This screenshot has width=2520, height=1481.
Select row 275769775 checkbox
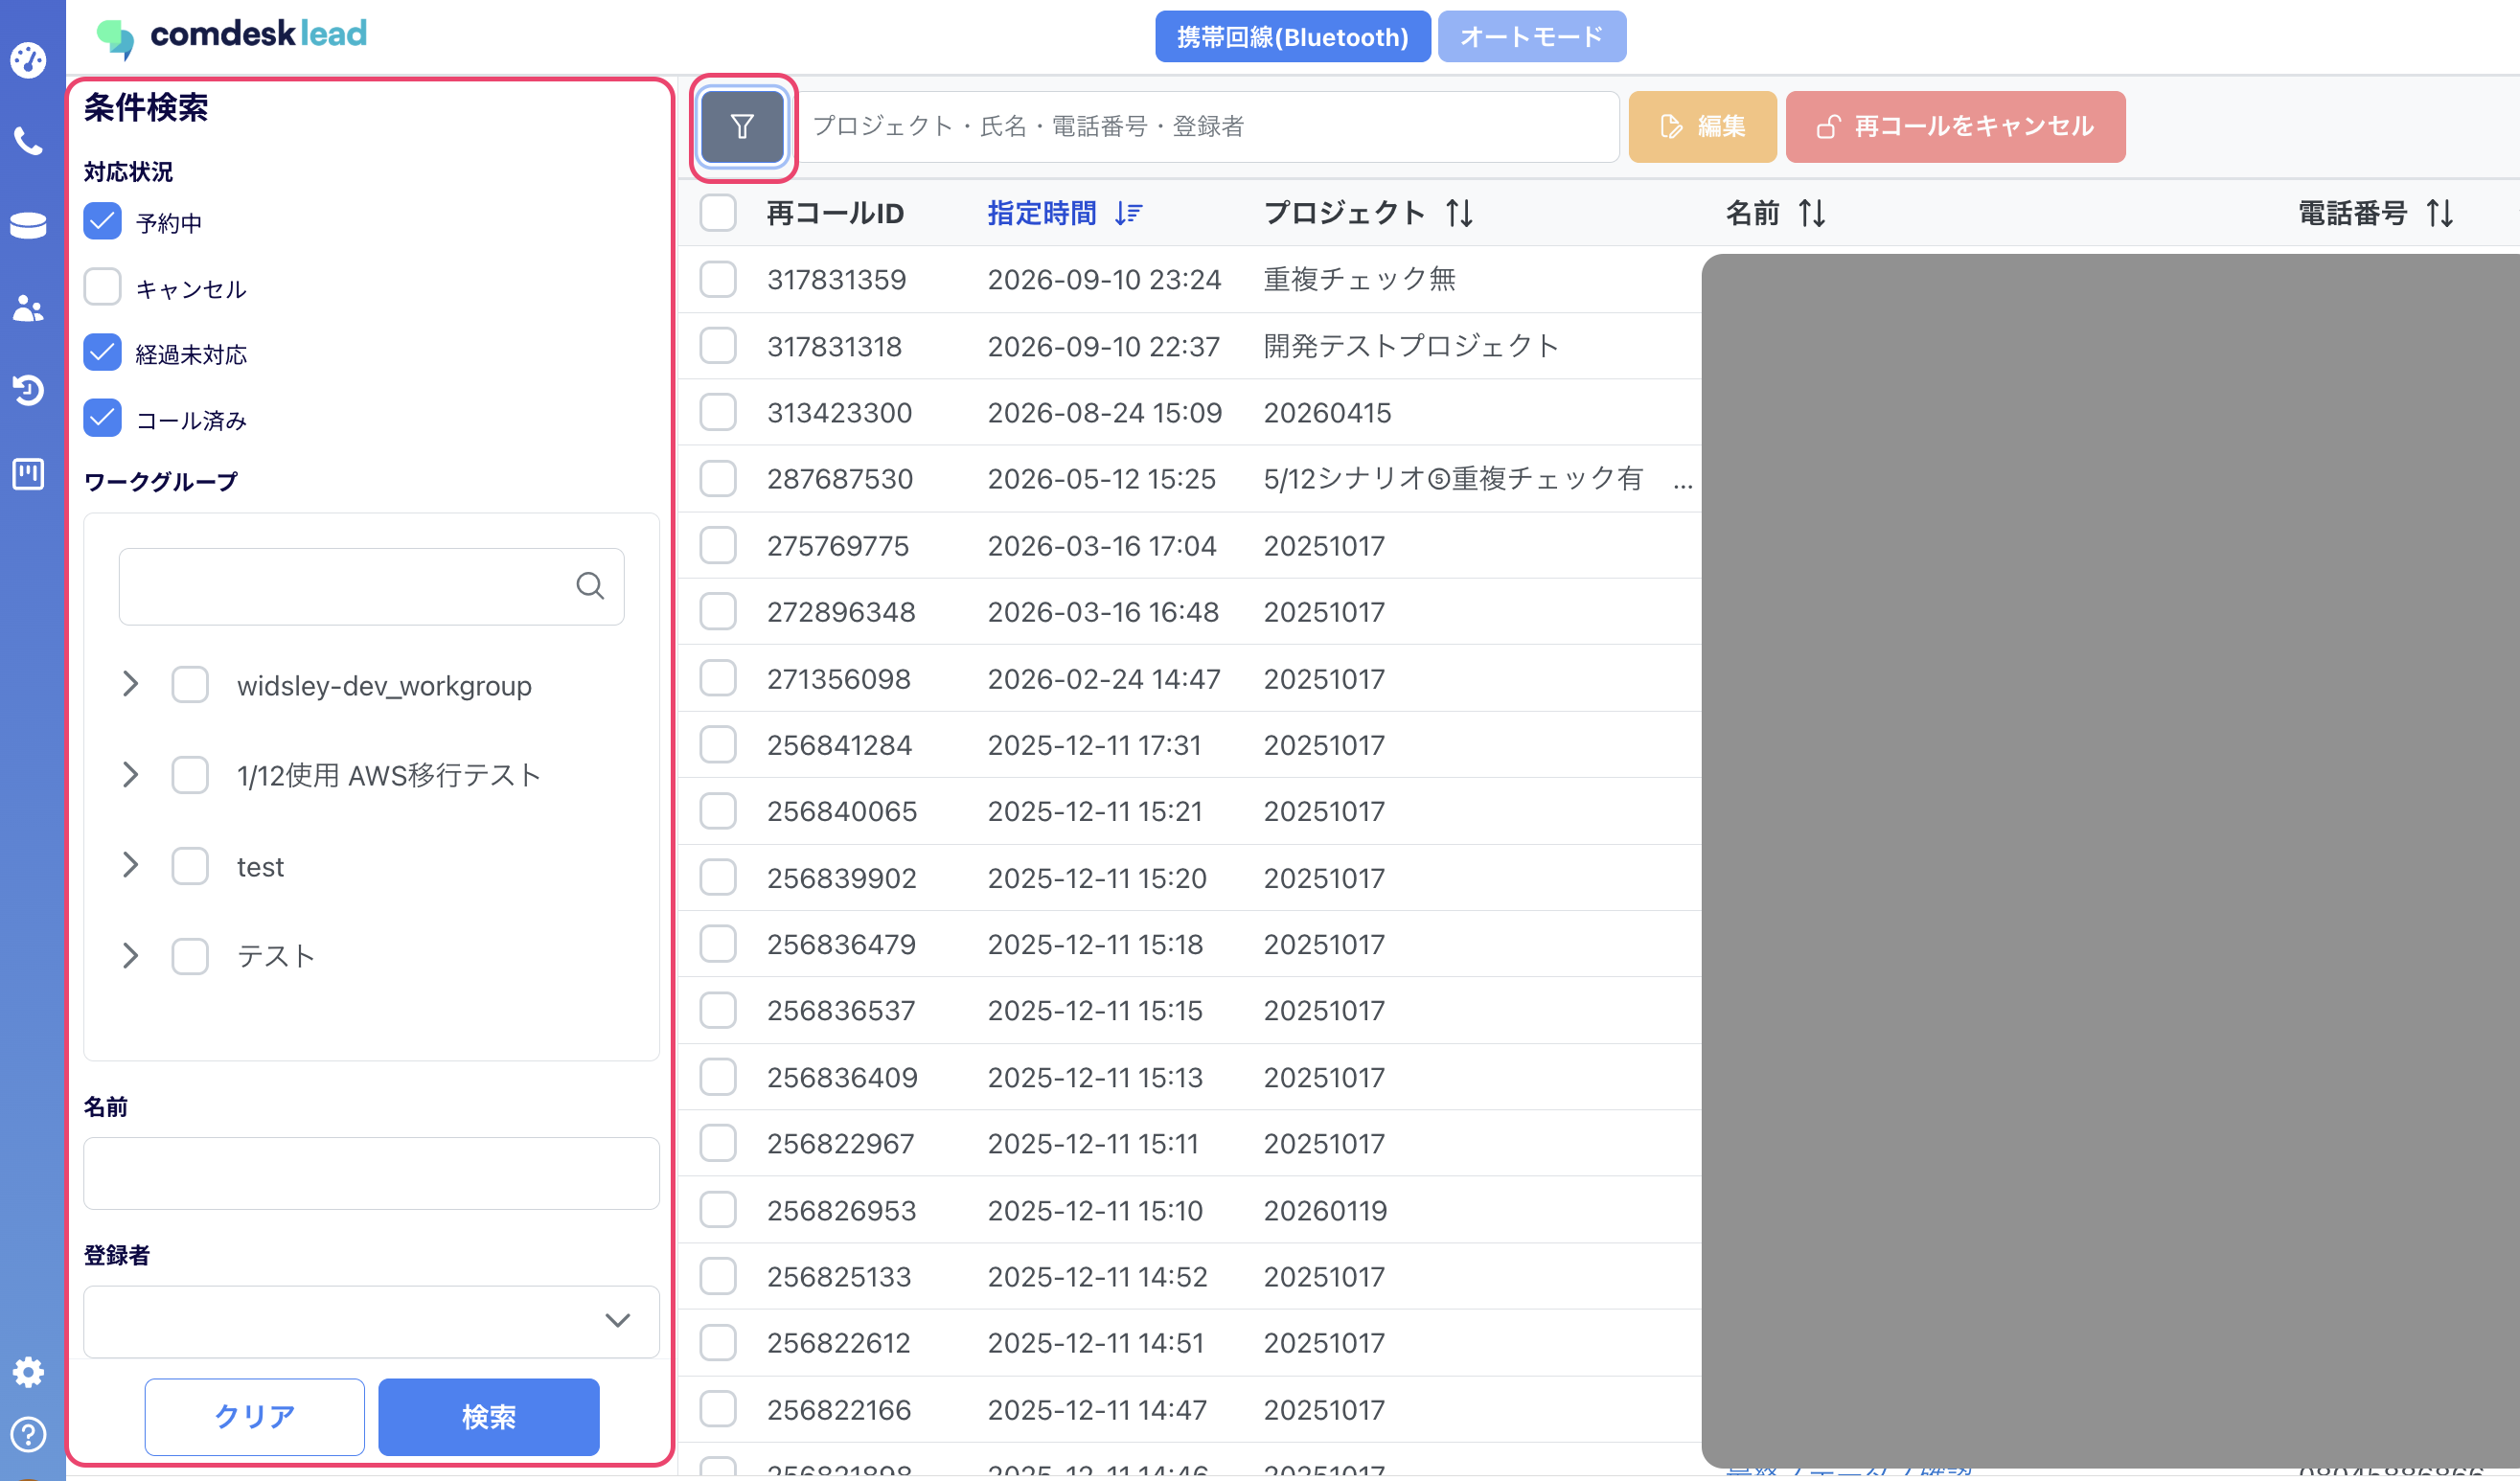[x=718, y=545]
